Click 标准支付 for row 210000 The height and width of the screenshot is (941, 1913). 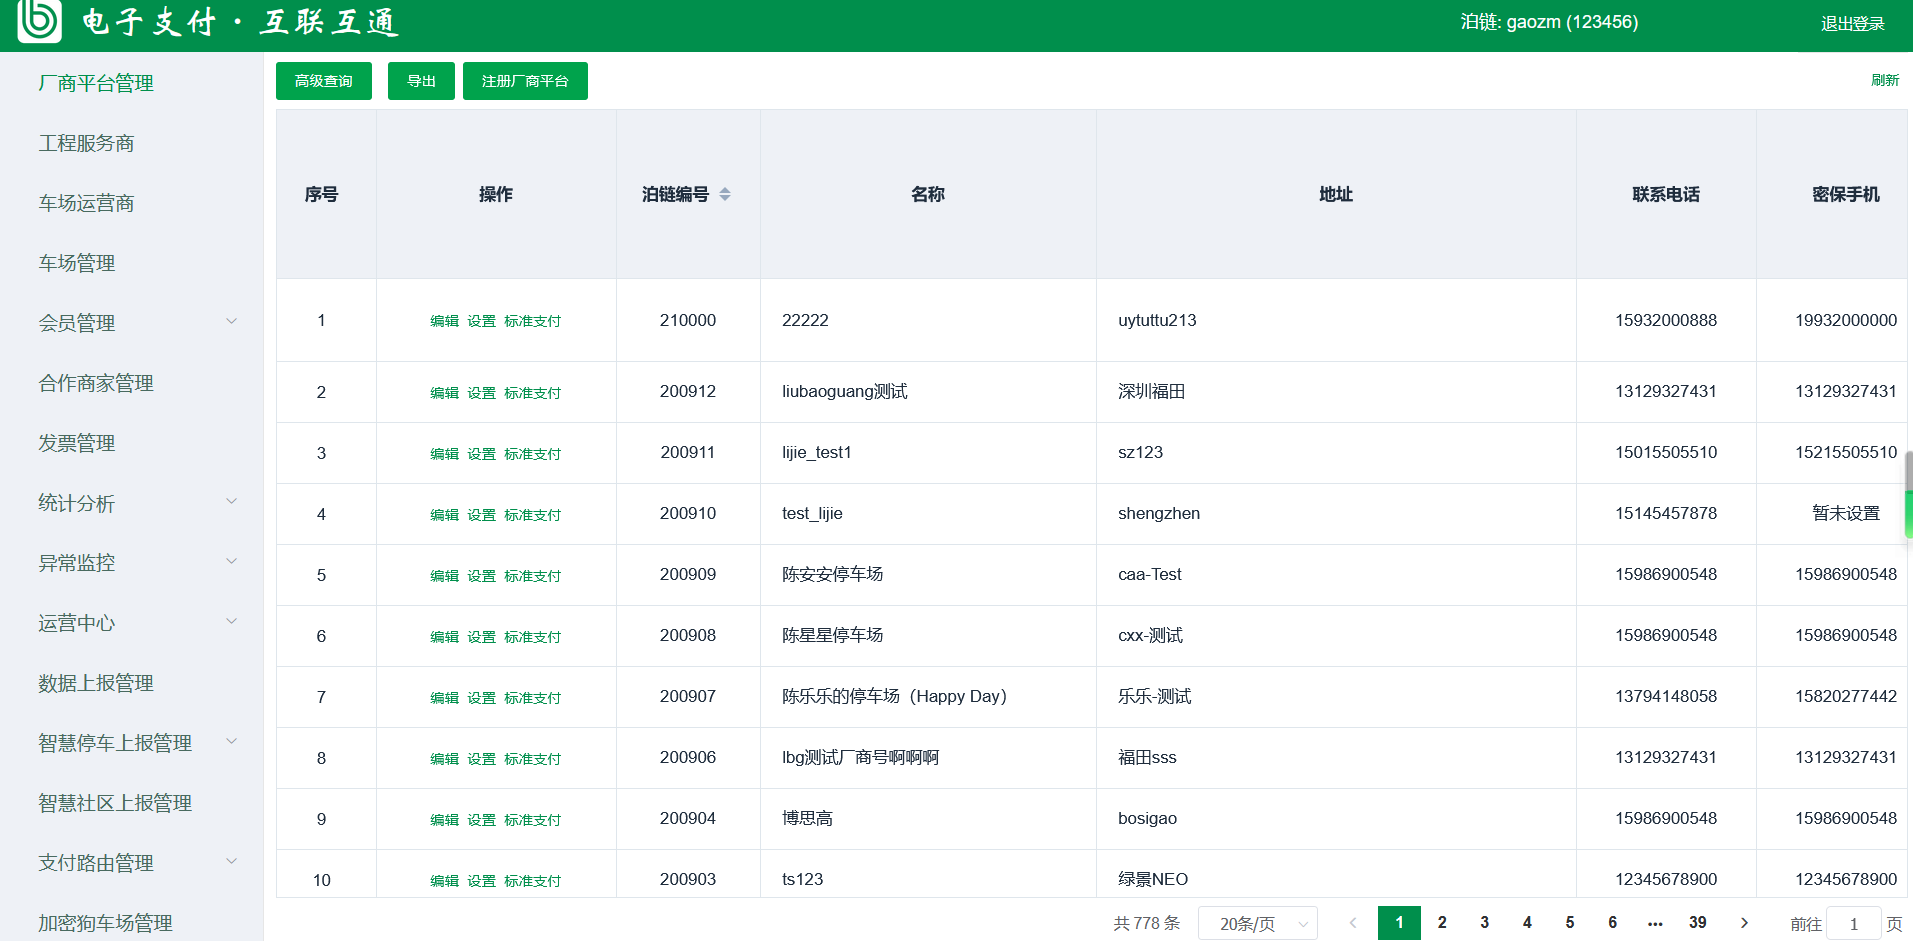(532, 321)
